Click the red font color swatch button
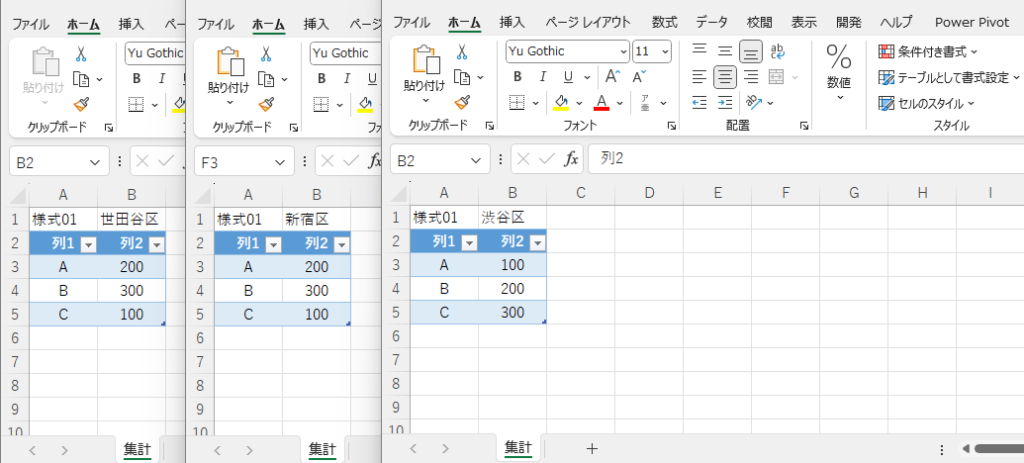The width and height of the screenshot is (1024, 463). (x=601, y=102)
